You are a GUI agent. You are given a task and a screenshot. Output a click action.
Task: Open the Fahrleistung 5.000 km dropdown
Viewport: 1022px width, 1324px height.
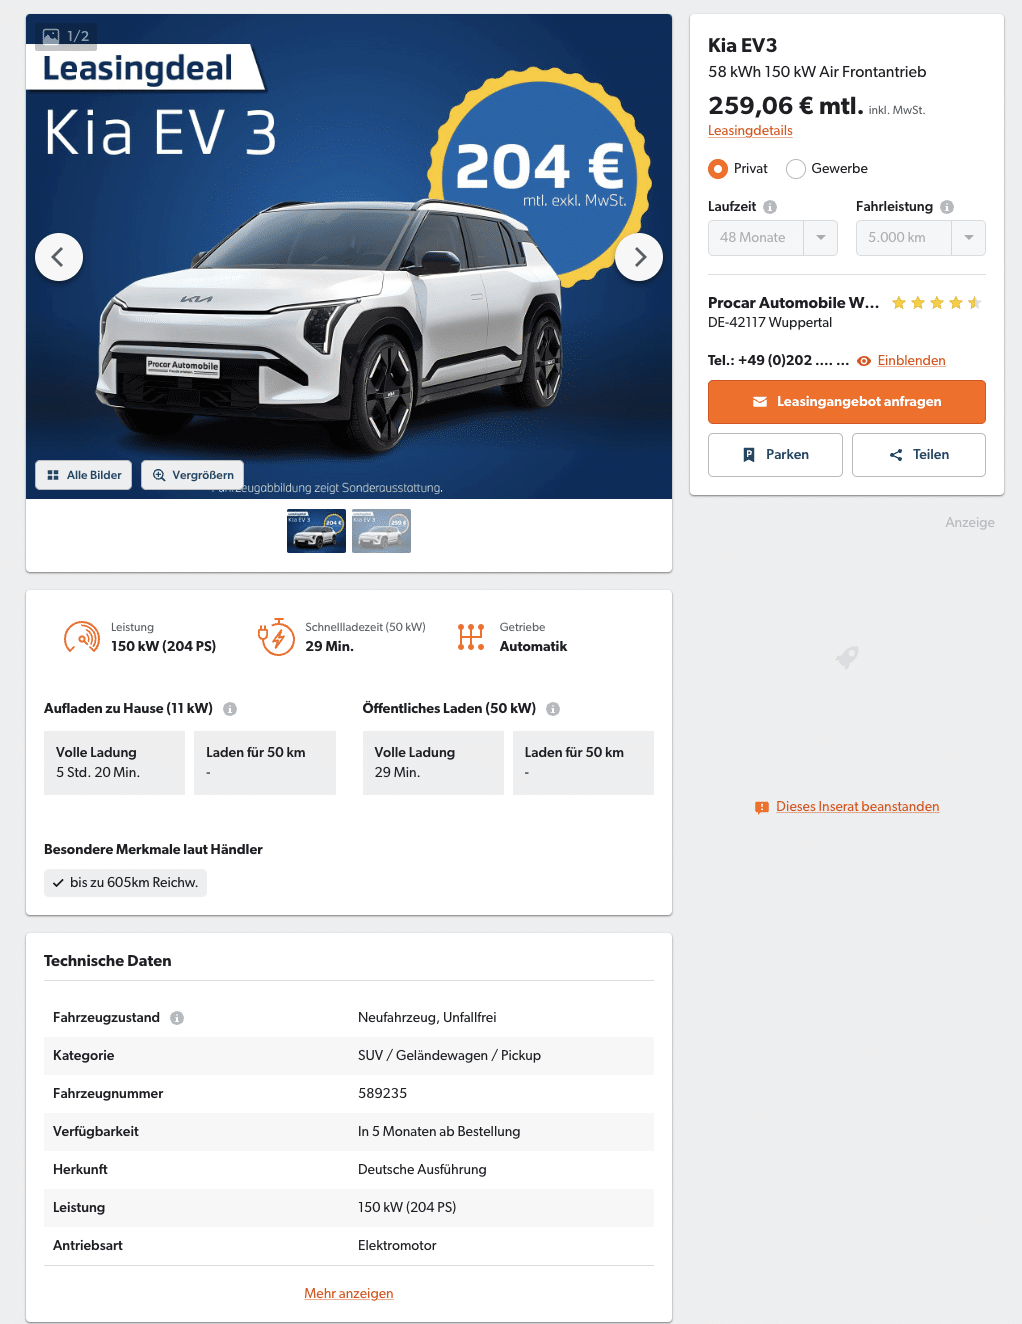point(921,238)
